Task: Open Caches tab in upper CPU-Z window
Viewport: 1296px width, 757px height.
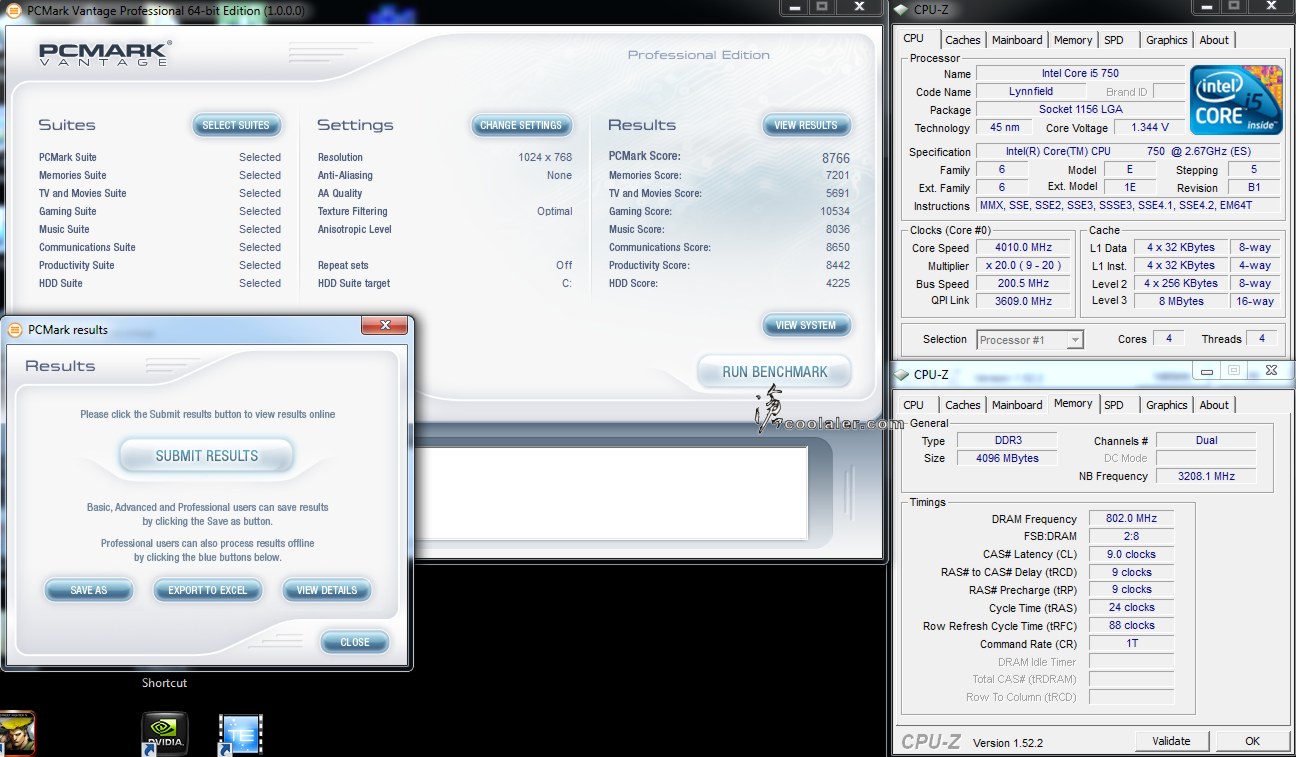Action: pos(963,40)
